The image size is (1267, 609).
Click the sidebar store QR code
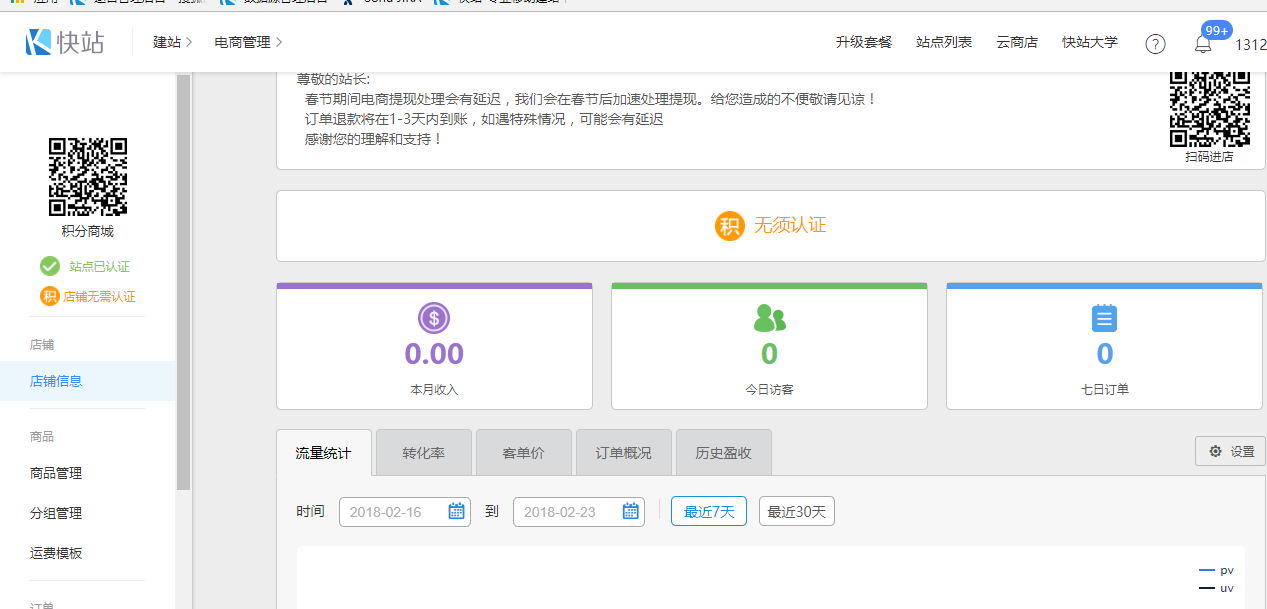click(88, 177)
